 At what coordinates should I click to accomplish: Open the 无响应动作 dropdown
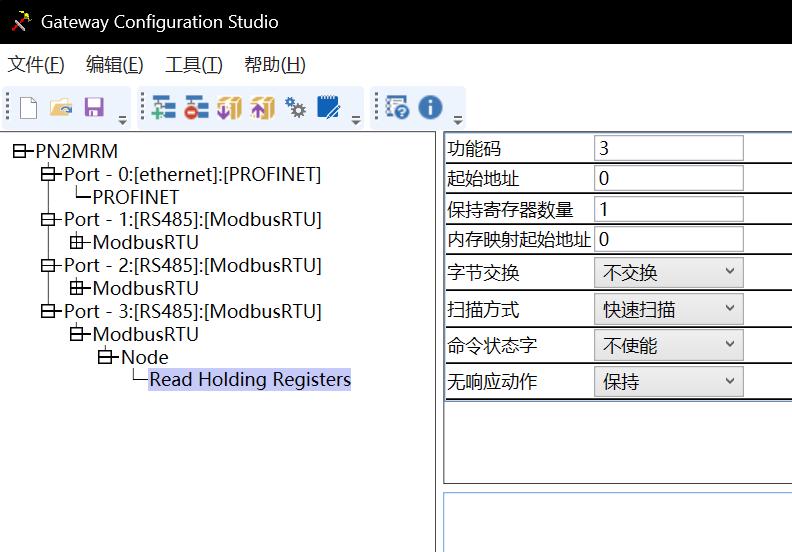[x=668, y=382]
